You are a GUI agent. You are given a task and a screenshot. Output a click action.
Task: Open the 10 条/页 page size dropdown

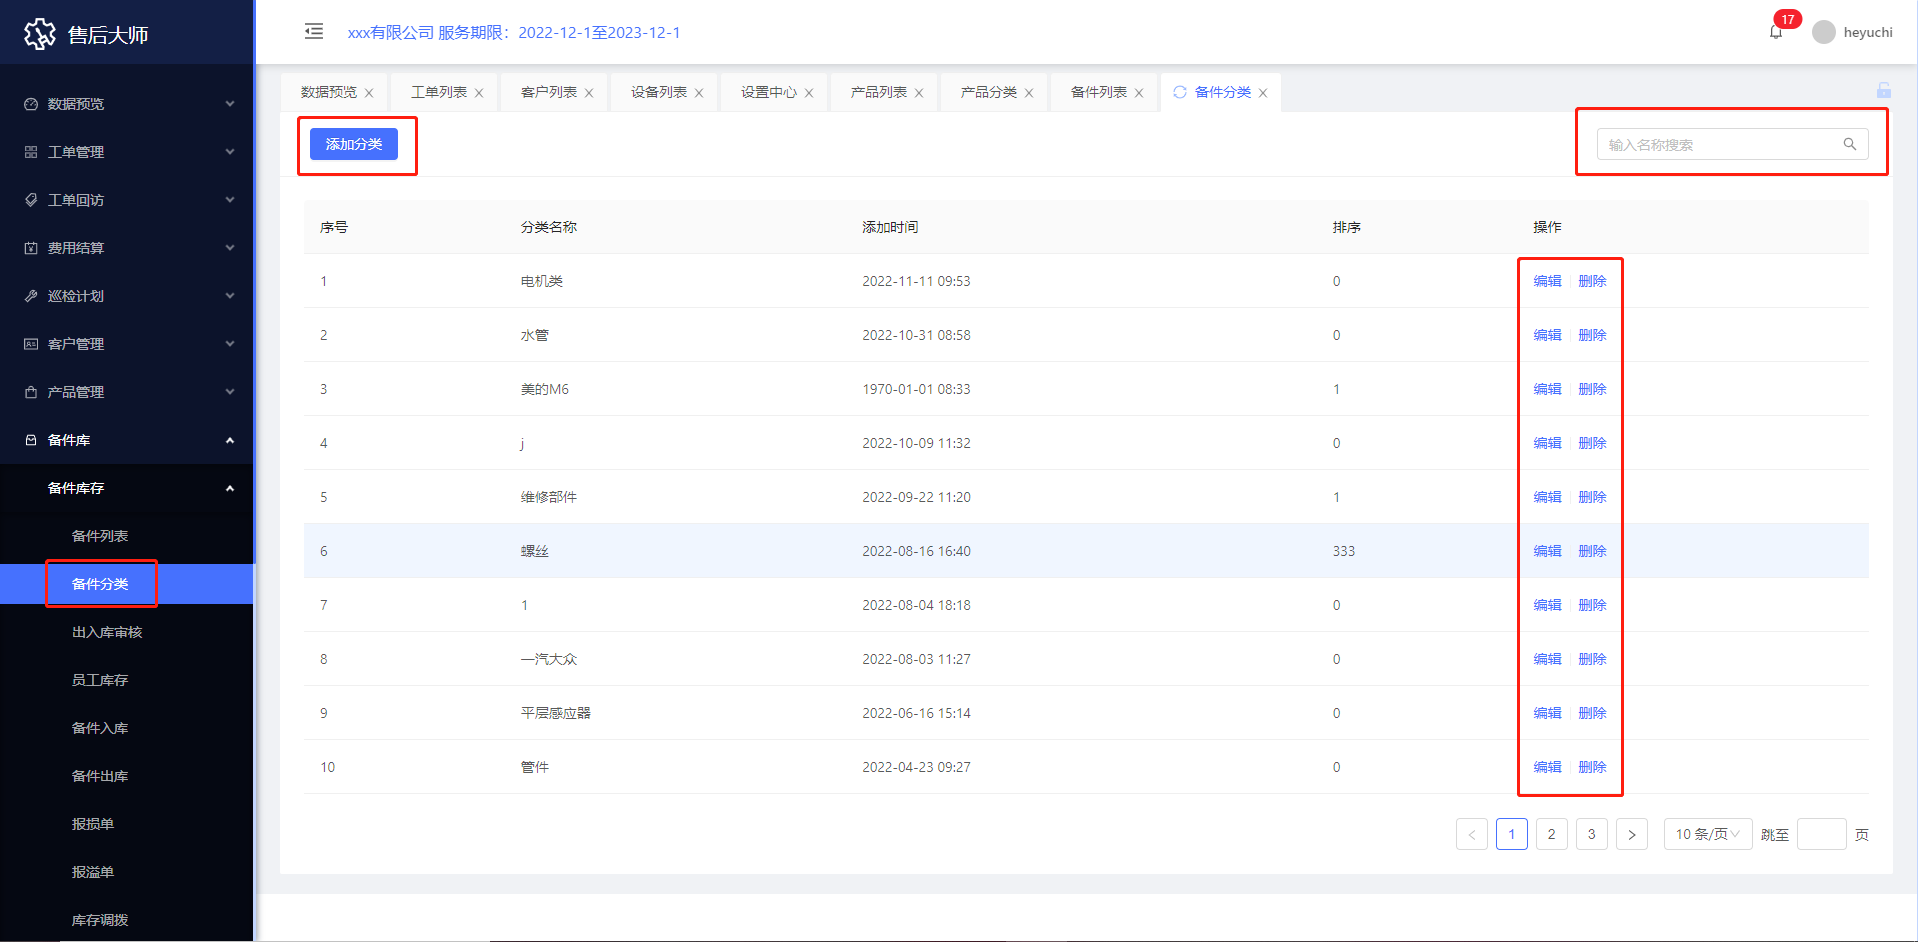pos(1707,834)
